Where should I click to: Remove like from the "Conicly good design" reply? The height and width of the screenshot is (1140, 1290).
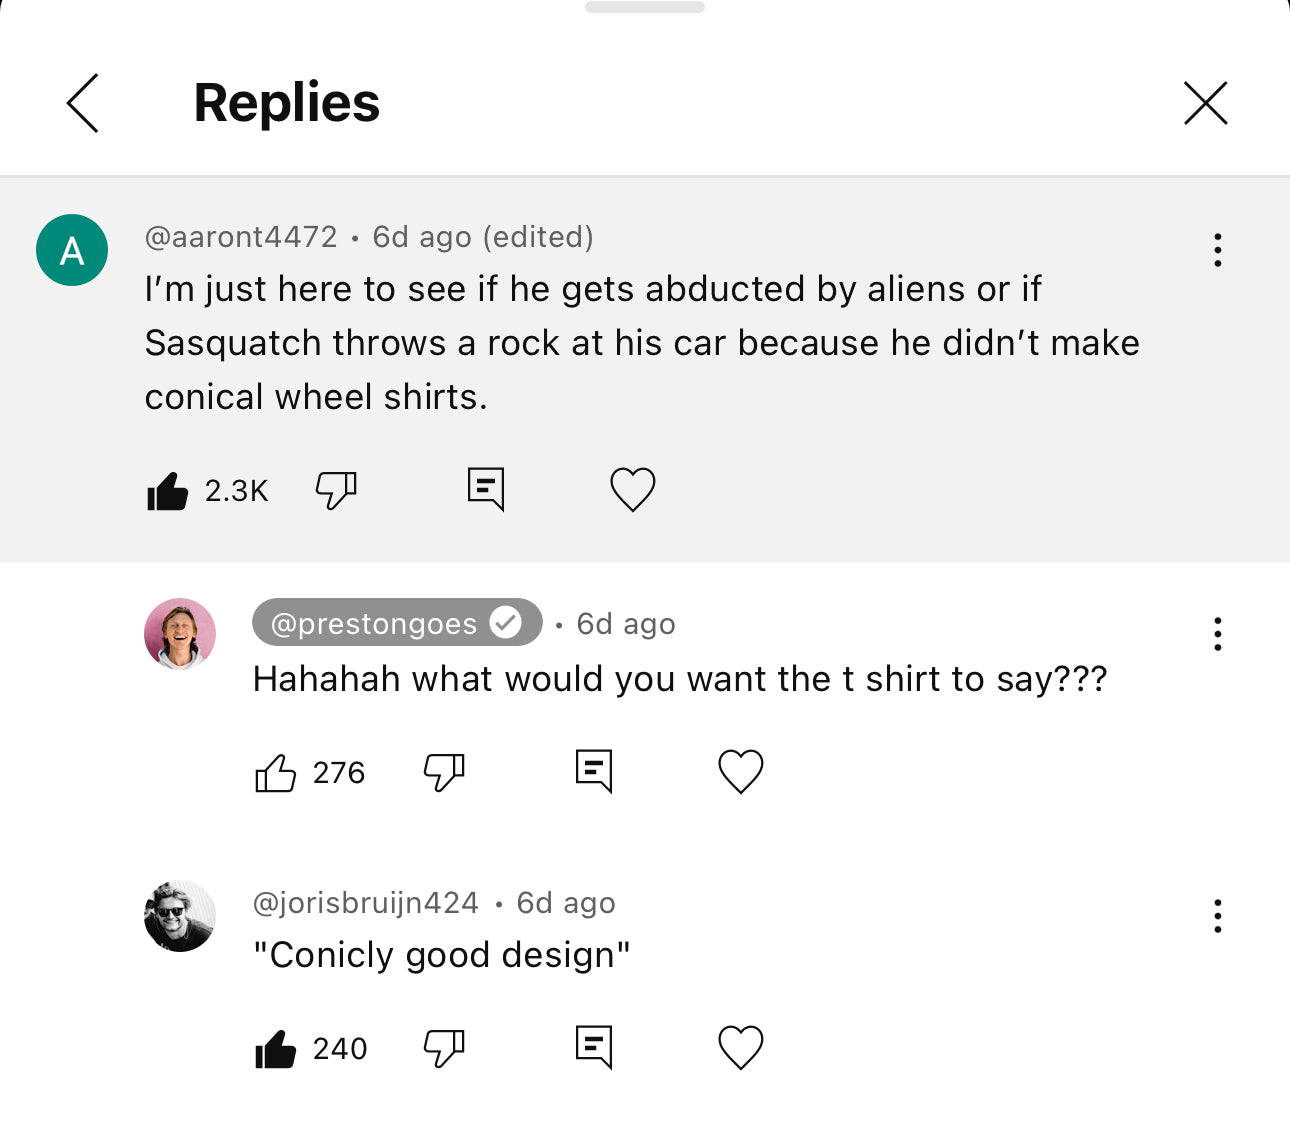tap(275, 1049)
